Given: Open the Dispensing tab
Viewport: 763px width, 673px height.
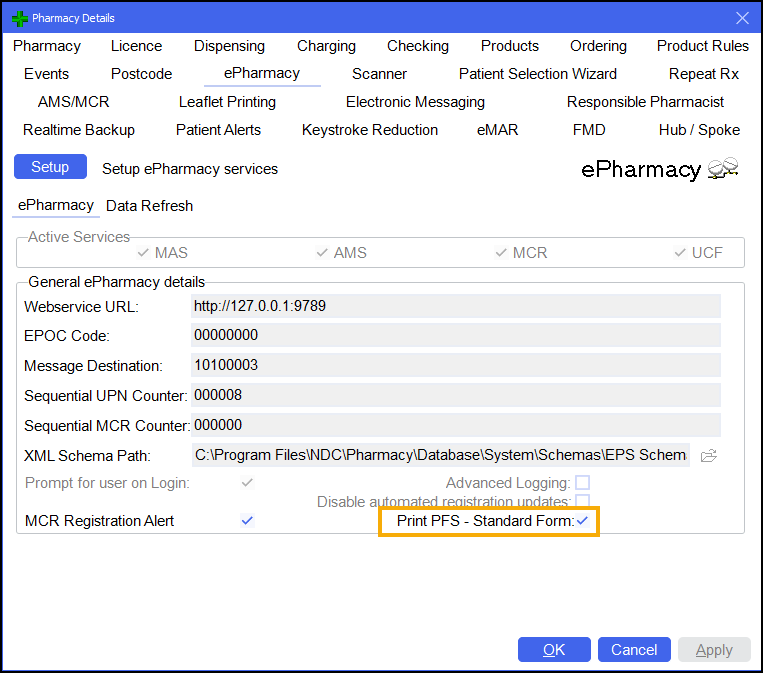Looking at the screenshot, I should 229,46.
